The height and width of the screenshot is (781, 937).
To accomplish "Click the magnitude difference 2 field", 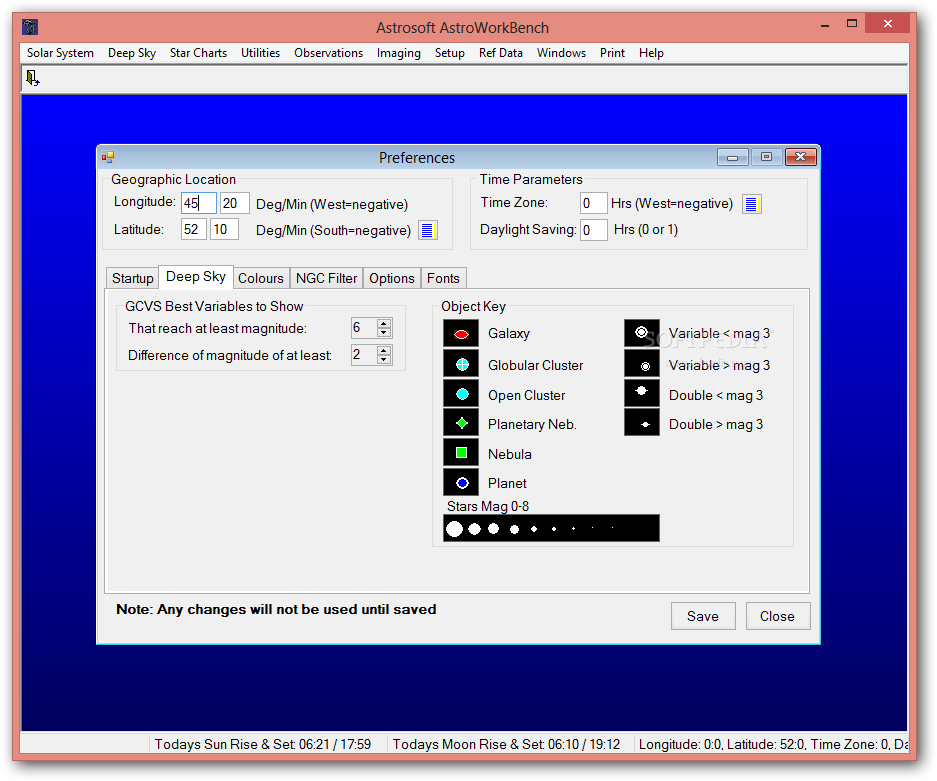I will click(364, 355).
